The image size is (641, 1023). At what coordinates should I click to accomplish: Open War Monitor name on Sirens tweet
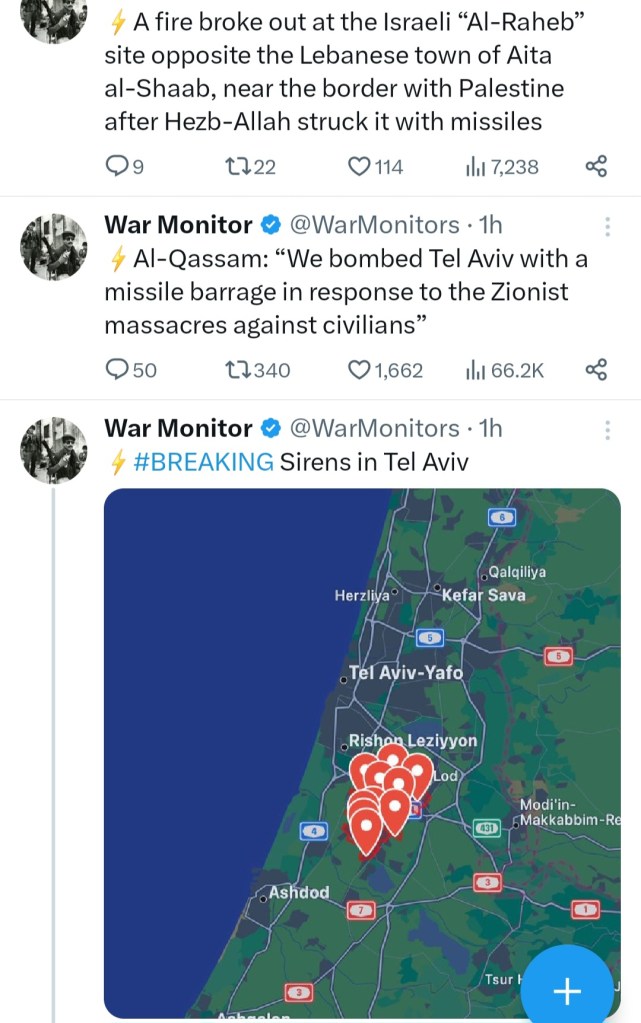tap(178, 429)
